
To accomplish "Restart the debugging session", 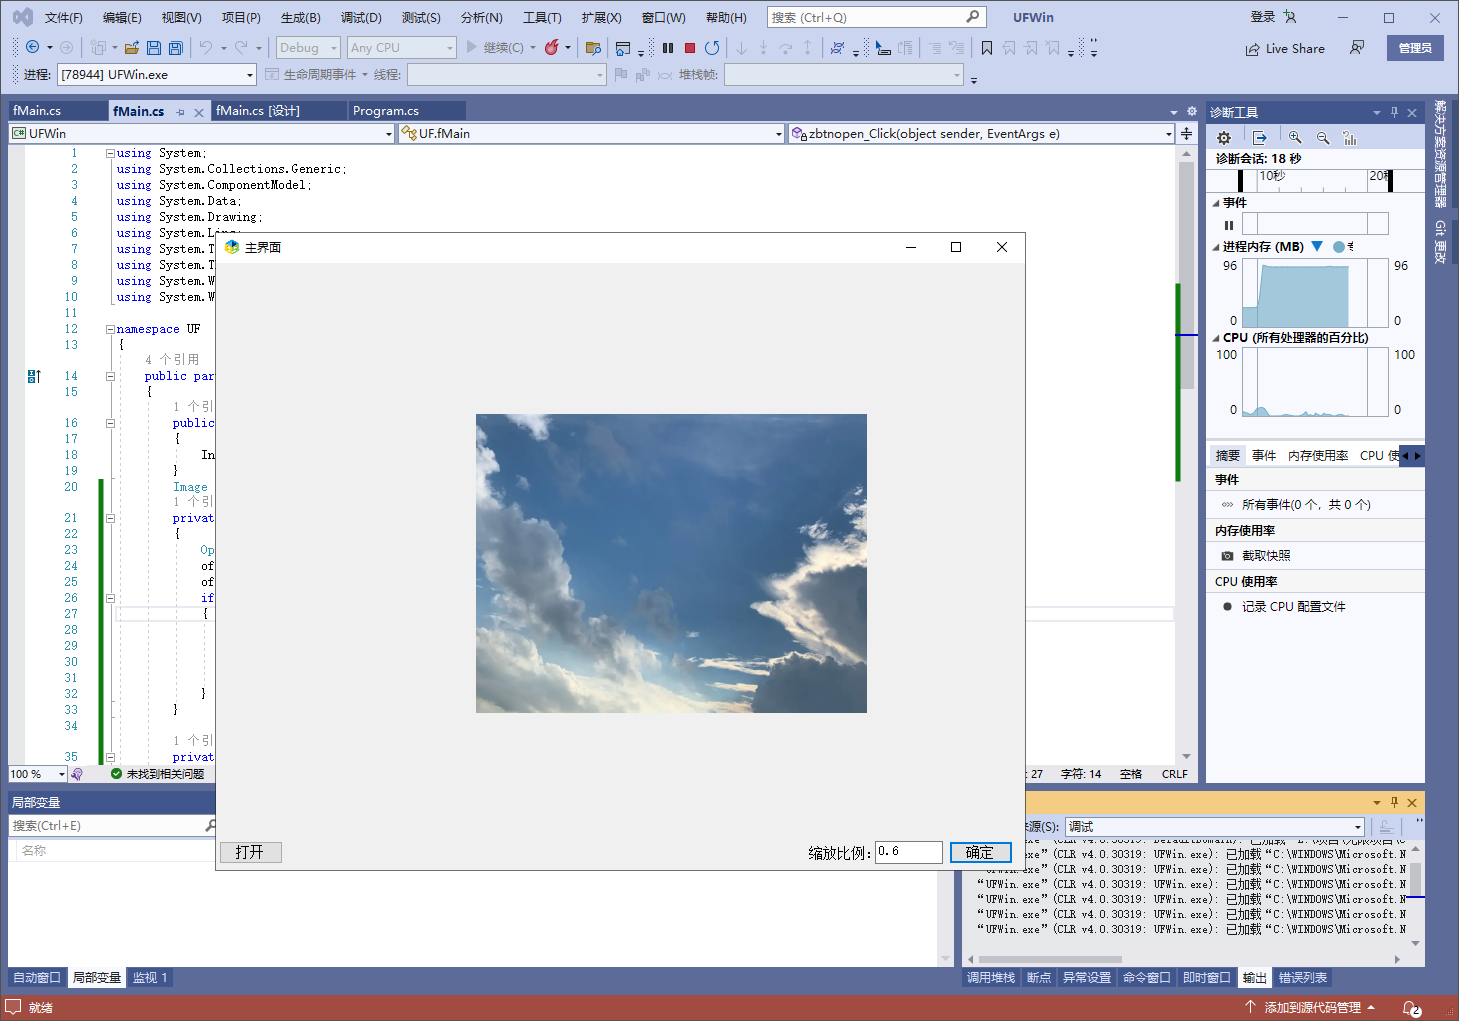I will tap(712, 48).
